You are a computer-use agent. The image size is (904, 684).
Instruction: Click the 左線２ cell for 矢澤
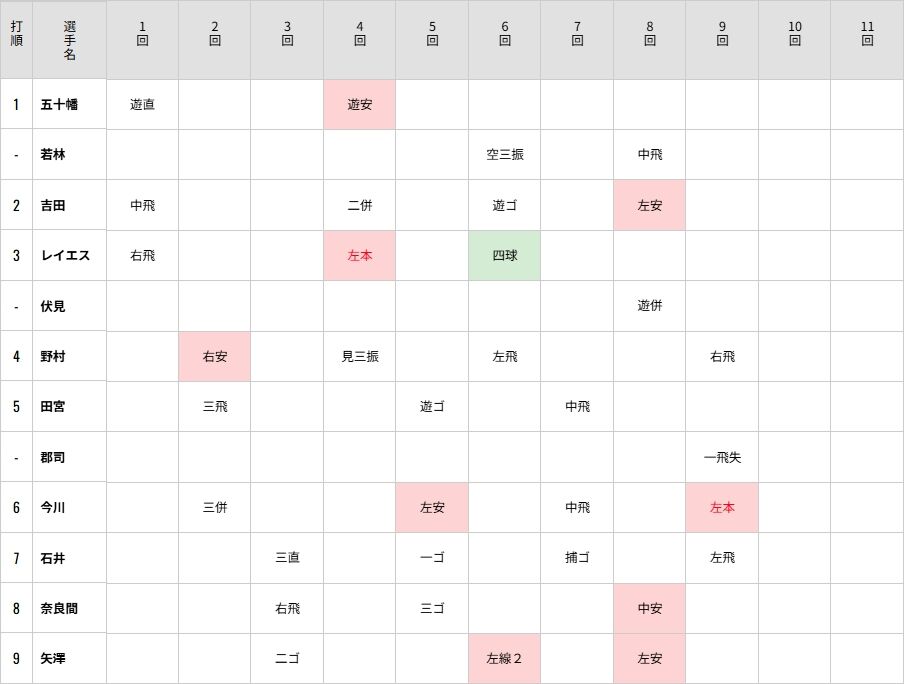pos(504,659)
